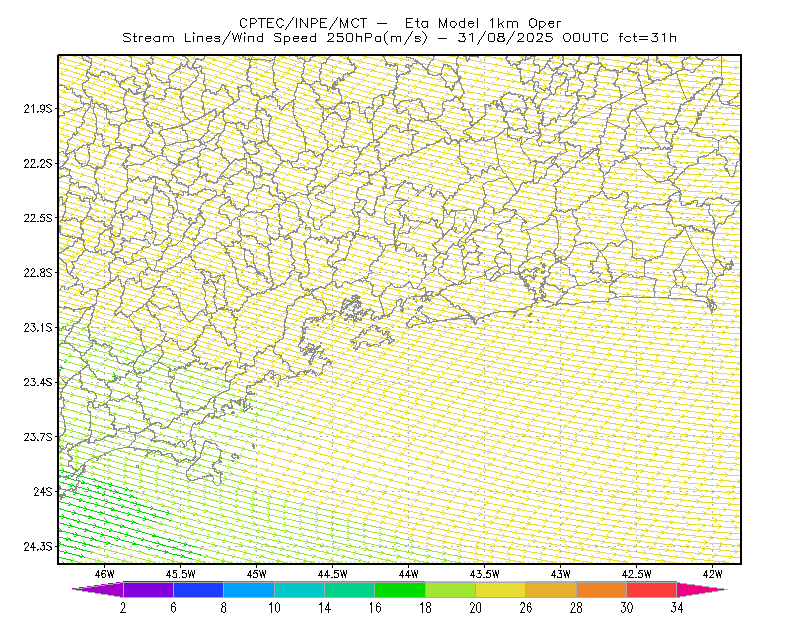Click the longitude label '43.5W'
800x618 pixels.
coord(485,574)
